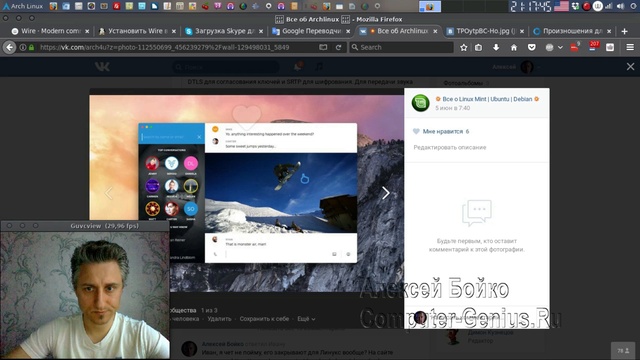The image size is (640, 360).
Task: Switch to the Загрузка Skype tab
Action: [x=224, y=31]
